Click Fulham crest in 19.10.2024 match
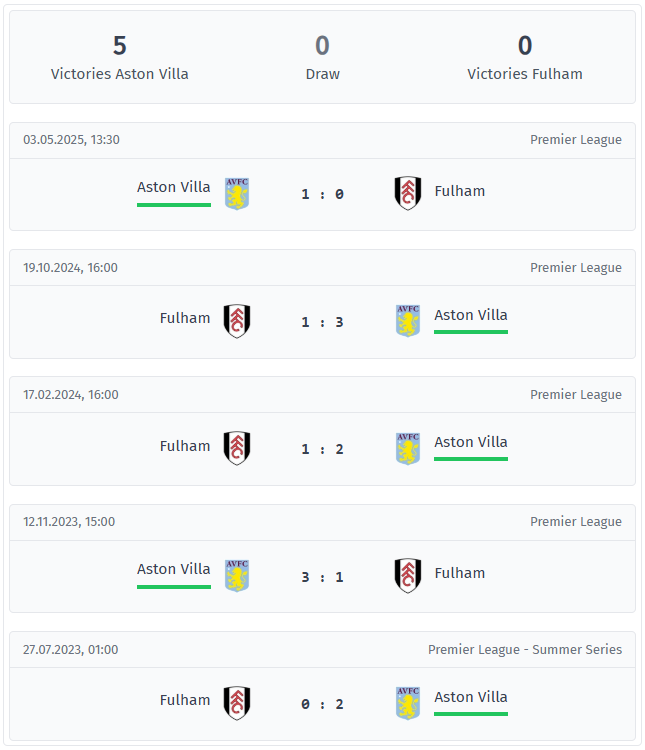 [x=237, y=321]
